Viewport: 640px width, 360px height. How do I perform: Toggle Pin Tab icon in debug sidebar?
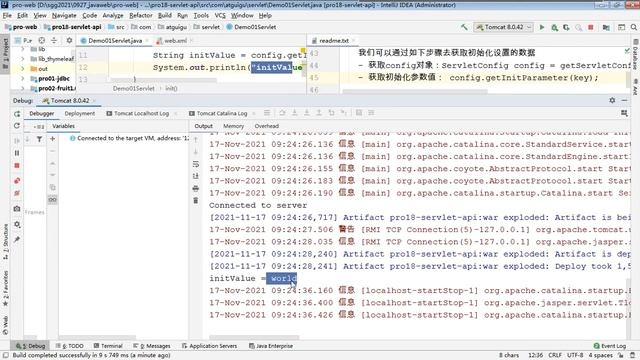pyautogui.click(x=17, y=240)
